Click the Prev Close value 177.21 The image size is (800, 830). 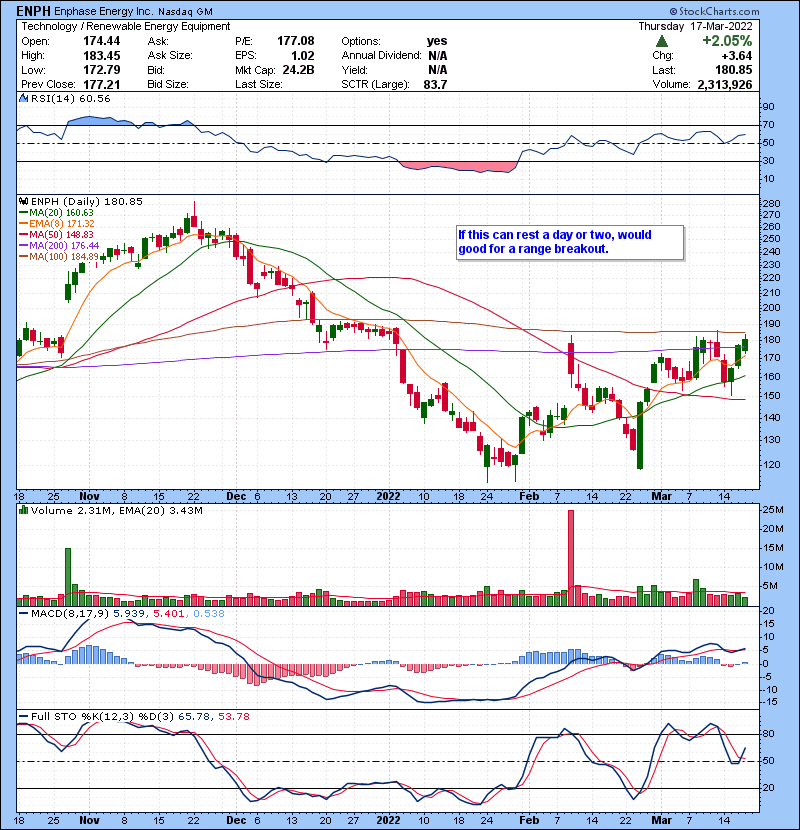101,84
